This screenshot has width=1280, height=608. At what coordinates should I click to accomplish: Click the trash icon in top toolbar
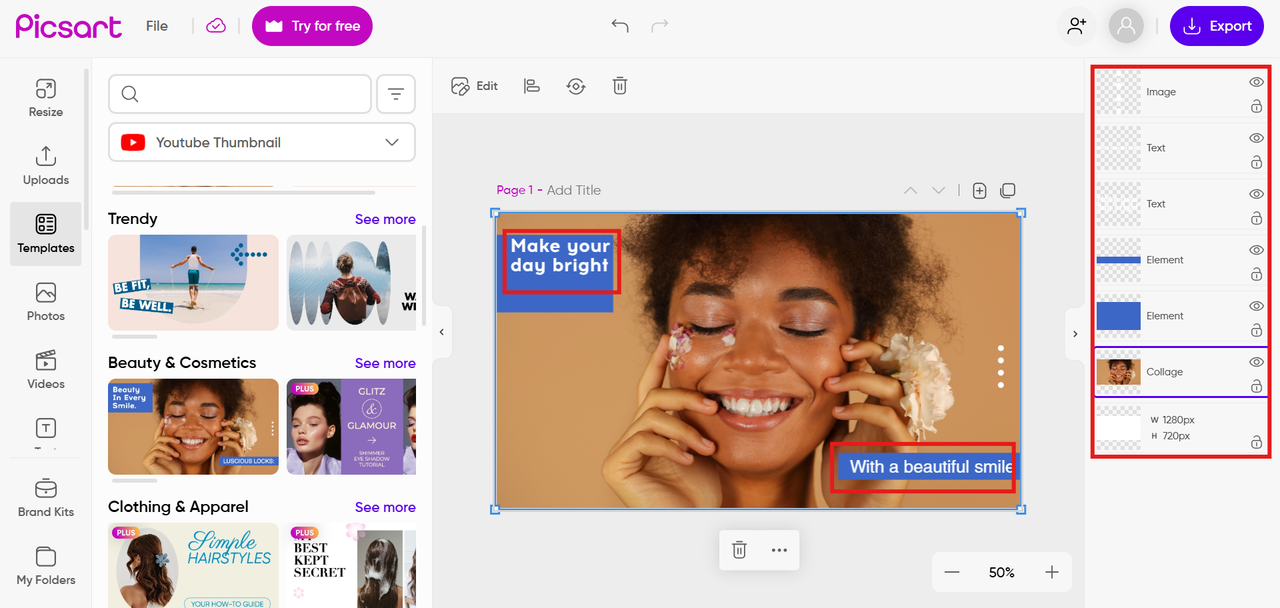620,86
